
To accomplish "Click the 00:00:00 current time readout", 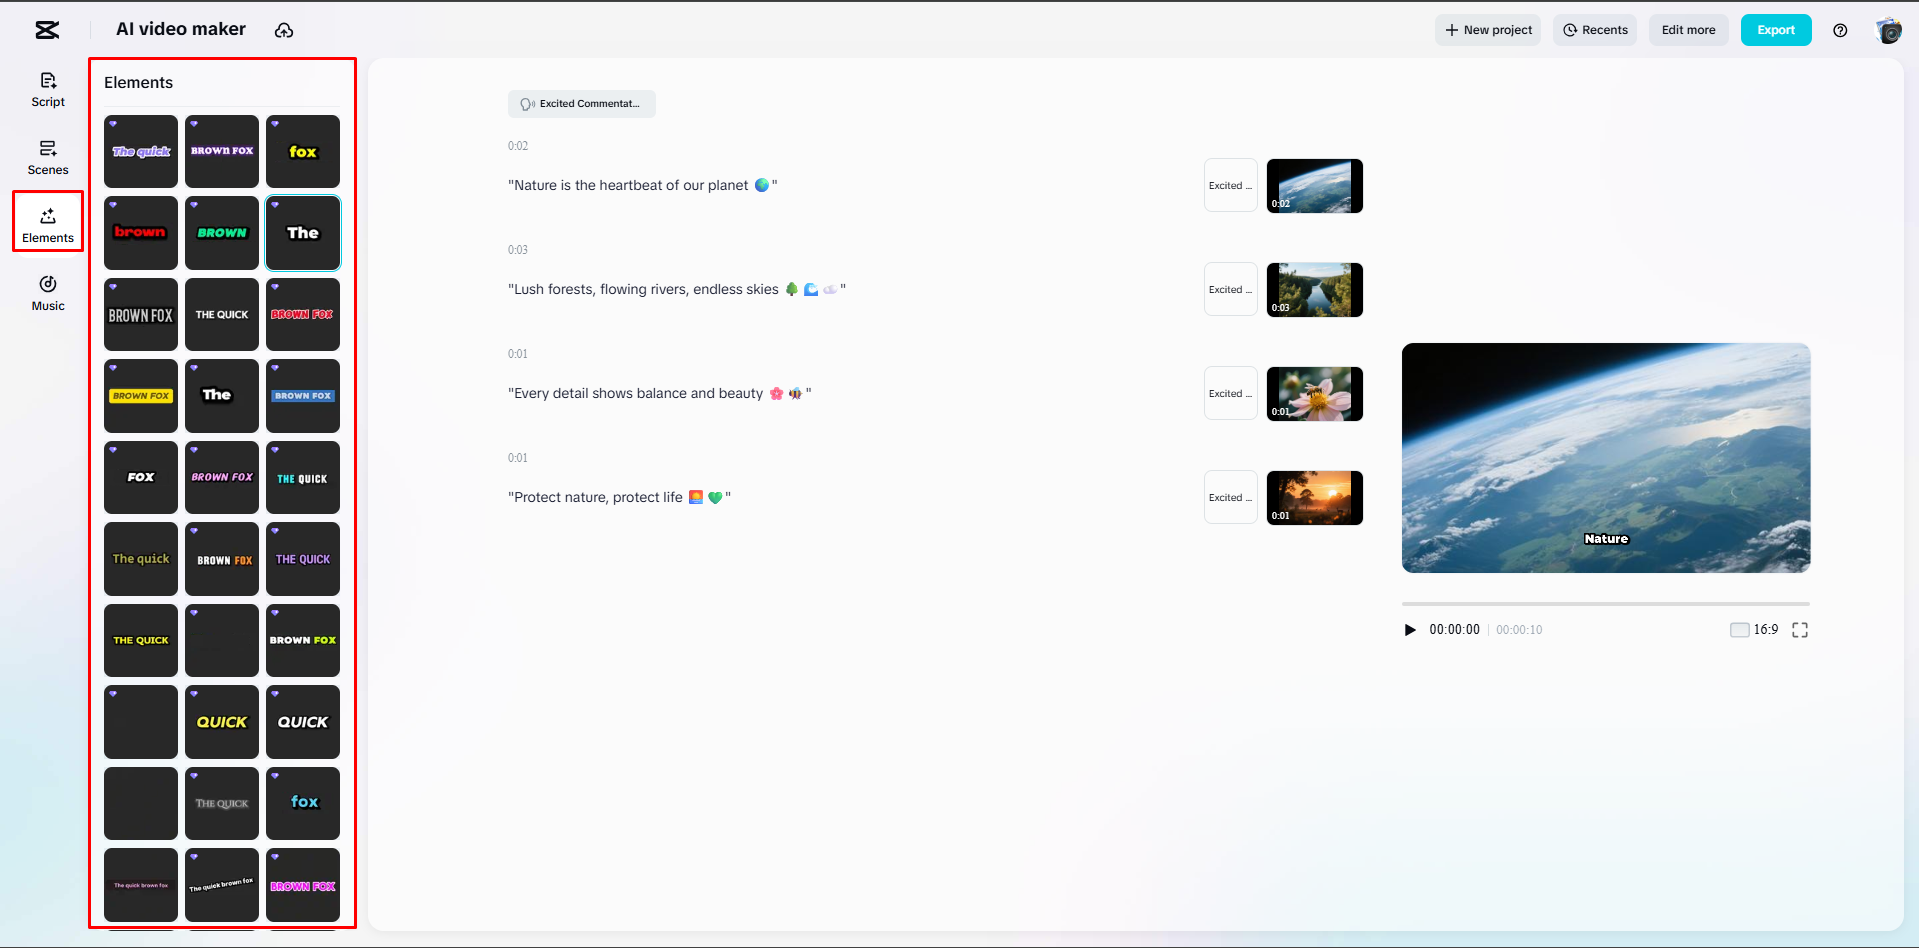I will pos(1454,630).
